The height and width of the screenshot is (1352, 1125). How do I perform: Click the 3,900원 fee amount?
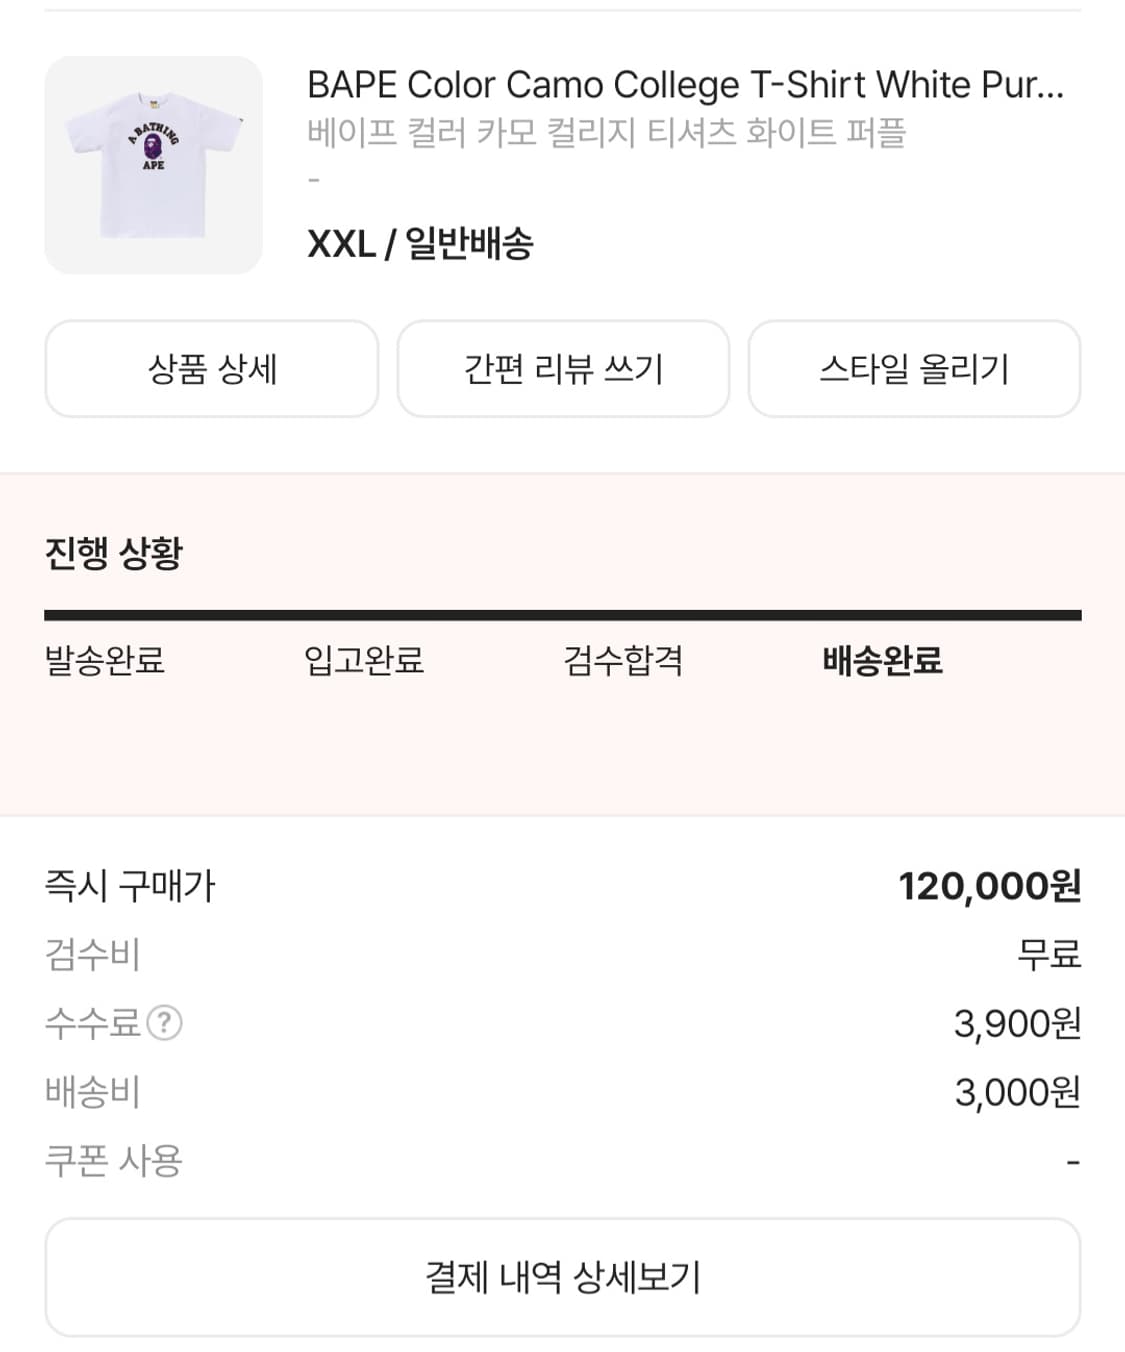(1017, 1024)
